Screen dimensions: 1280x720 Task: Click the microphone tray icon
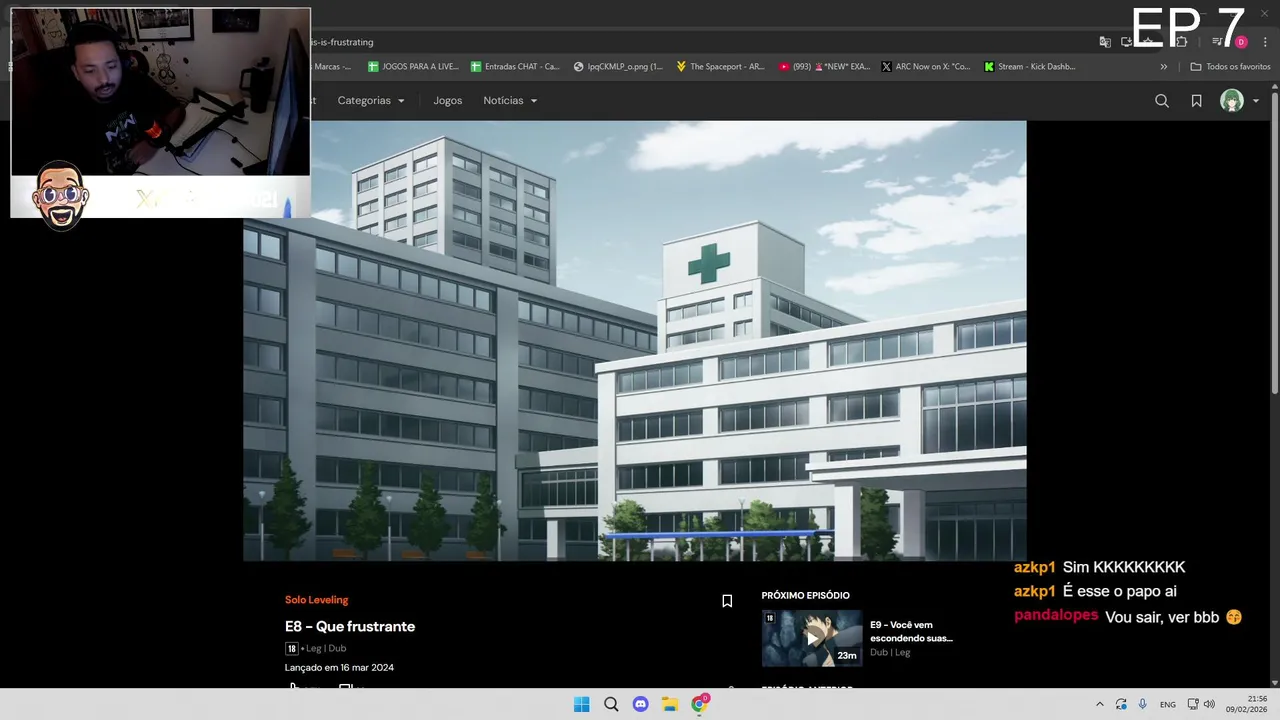coord(1143,704)
